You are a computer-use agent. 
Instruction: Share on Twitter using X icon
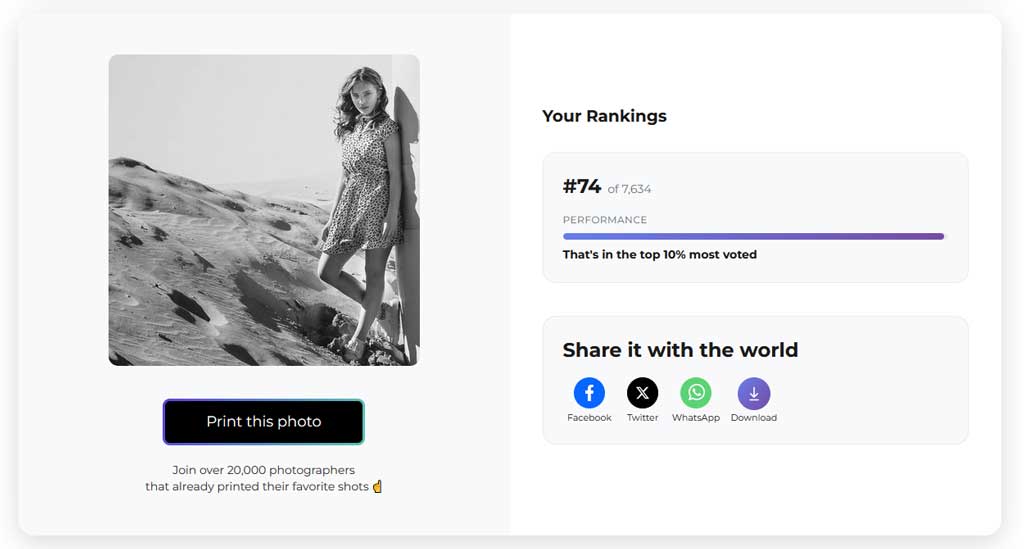(643, 393)
